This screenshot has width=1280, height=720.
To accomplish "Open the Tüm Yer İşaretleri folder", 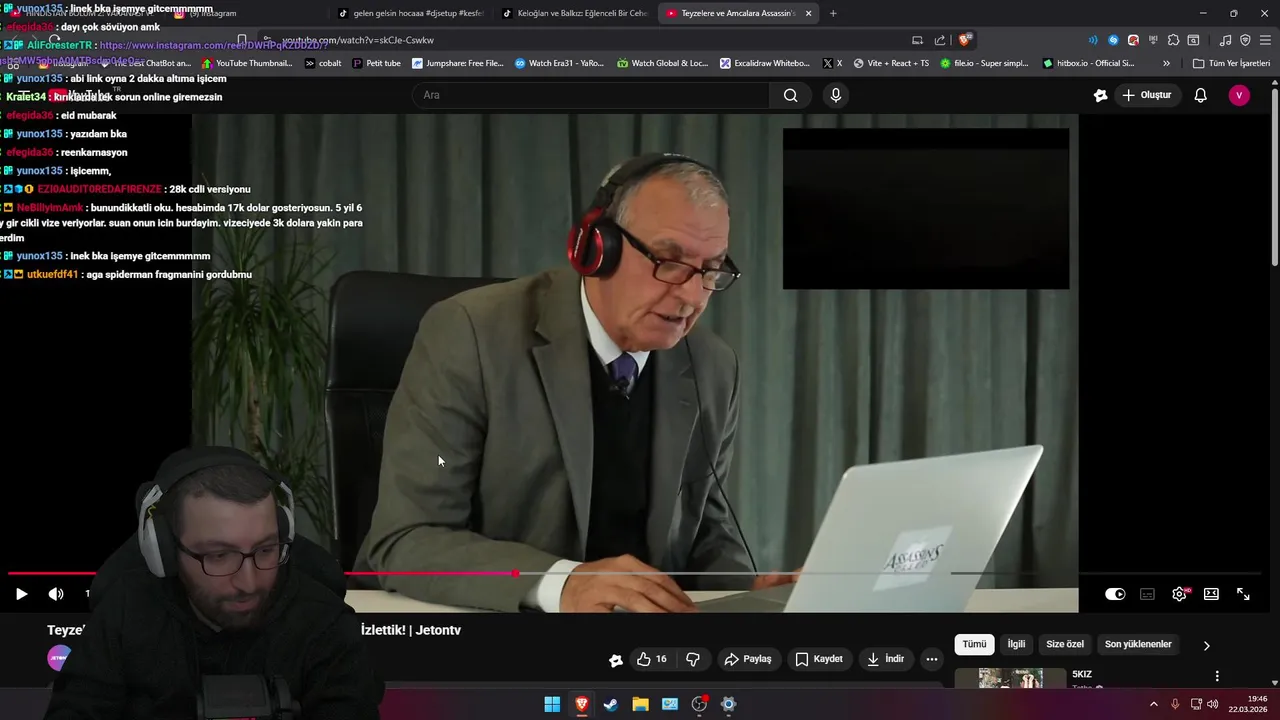I will pos(1232,63).
